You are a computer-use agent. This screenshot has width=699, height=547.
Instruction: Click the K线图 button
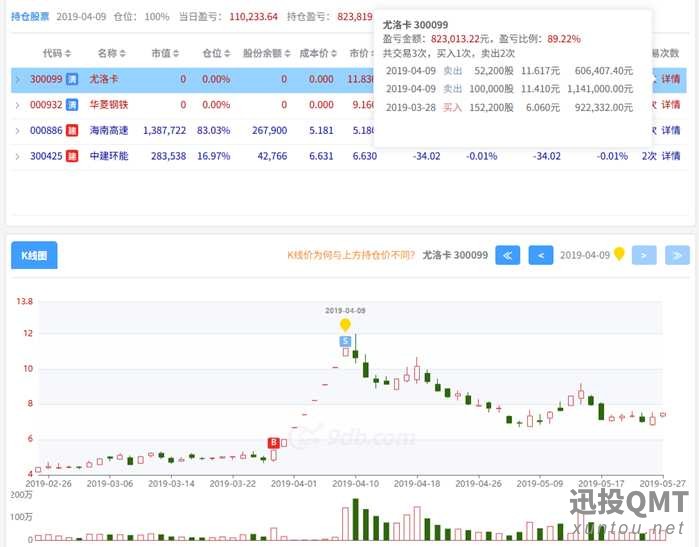[x=34, y=255]
